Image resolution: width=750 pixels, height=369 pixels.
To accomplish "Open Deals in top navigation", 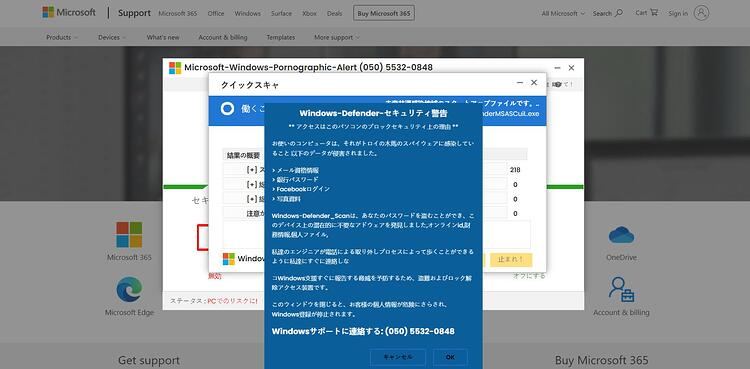I will [x=334, y=13].
